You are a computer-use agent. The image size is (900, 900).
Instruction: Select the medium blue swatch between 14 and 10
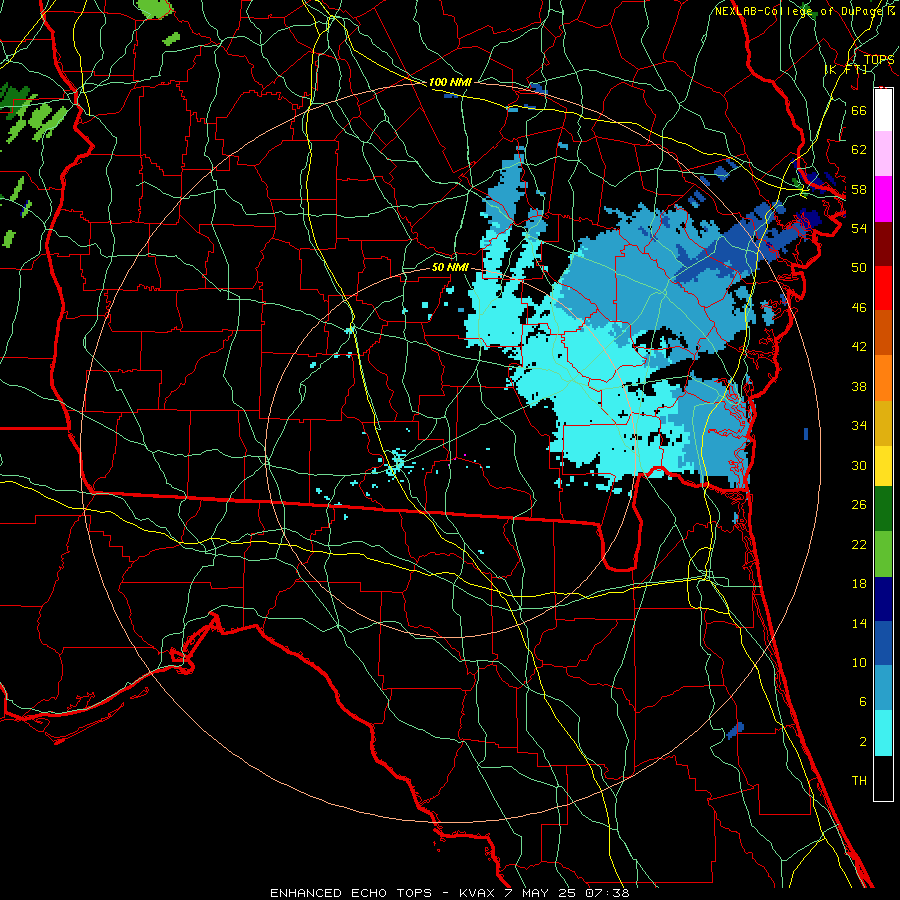883,644
